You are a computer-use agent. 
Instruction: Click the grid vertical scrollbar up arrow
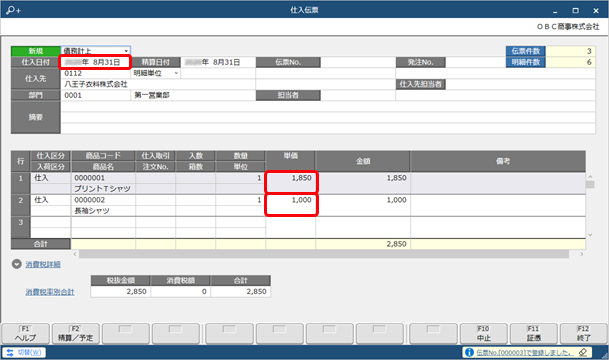[590, 177]
